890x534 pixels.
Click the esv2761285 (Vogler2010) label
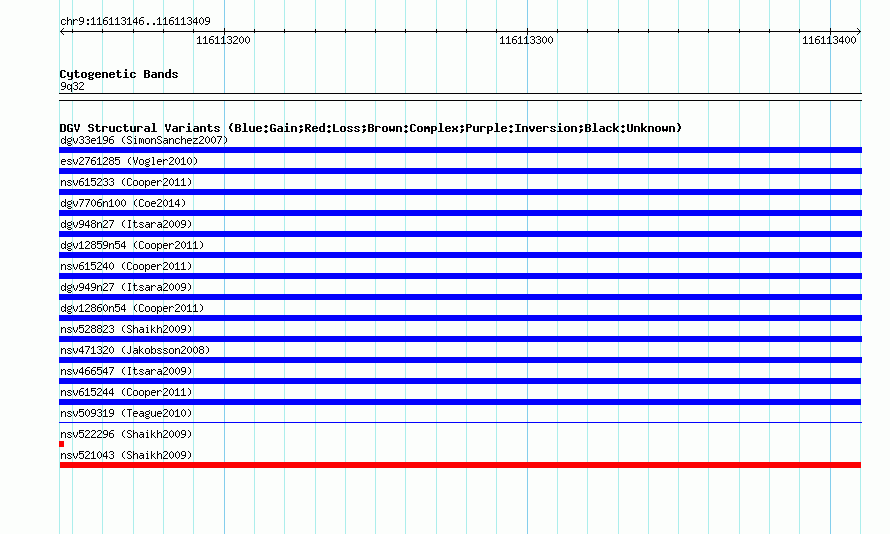coord(129,161)
